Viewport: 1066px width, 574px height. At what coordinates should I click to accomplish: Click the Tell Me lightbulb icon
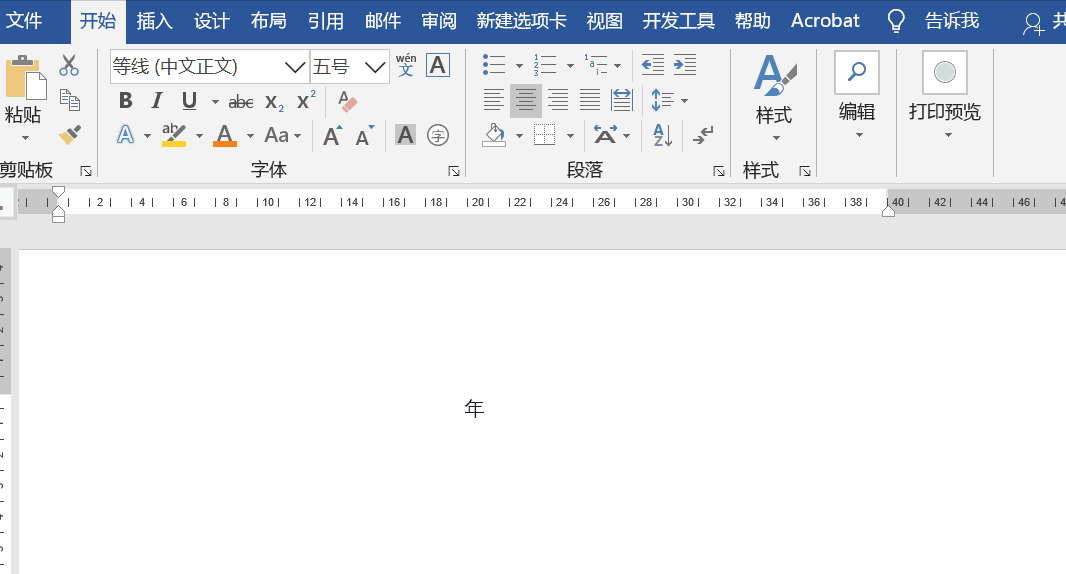896,21
